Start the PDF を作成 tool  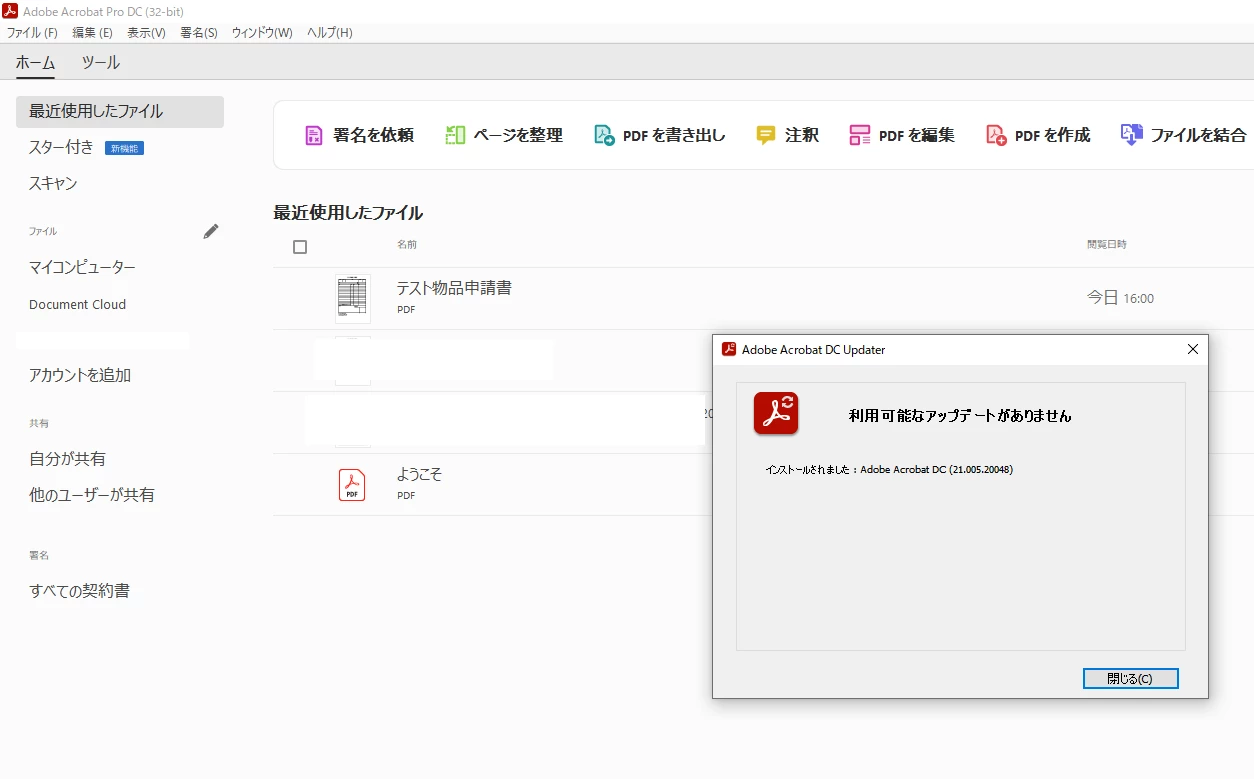pyautogui.click(x=1038, y=135)
